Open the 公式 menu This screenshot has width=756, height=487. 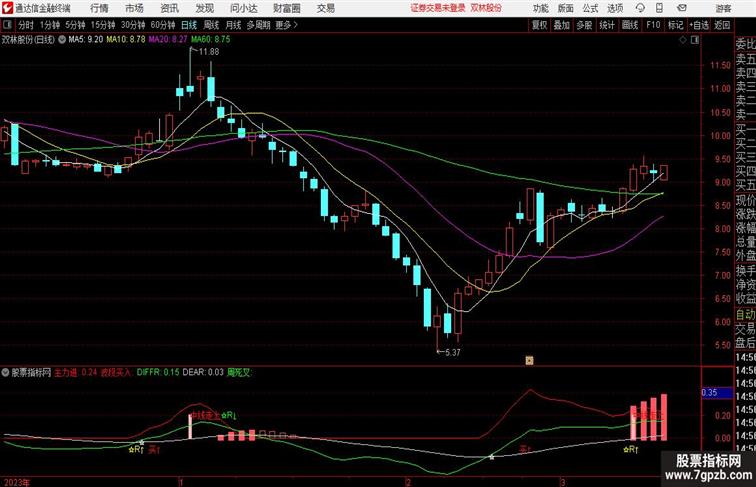point(590,8)
